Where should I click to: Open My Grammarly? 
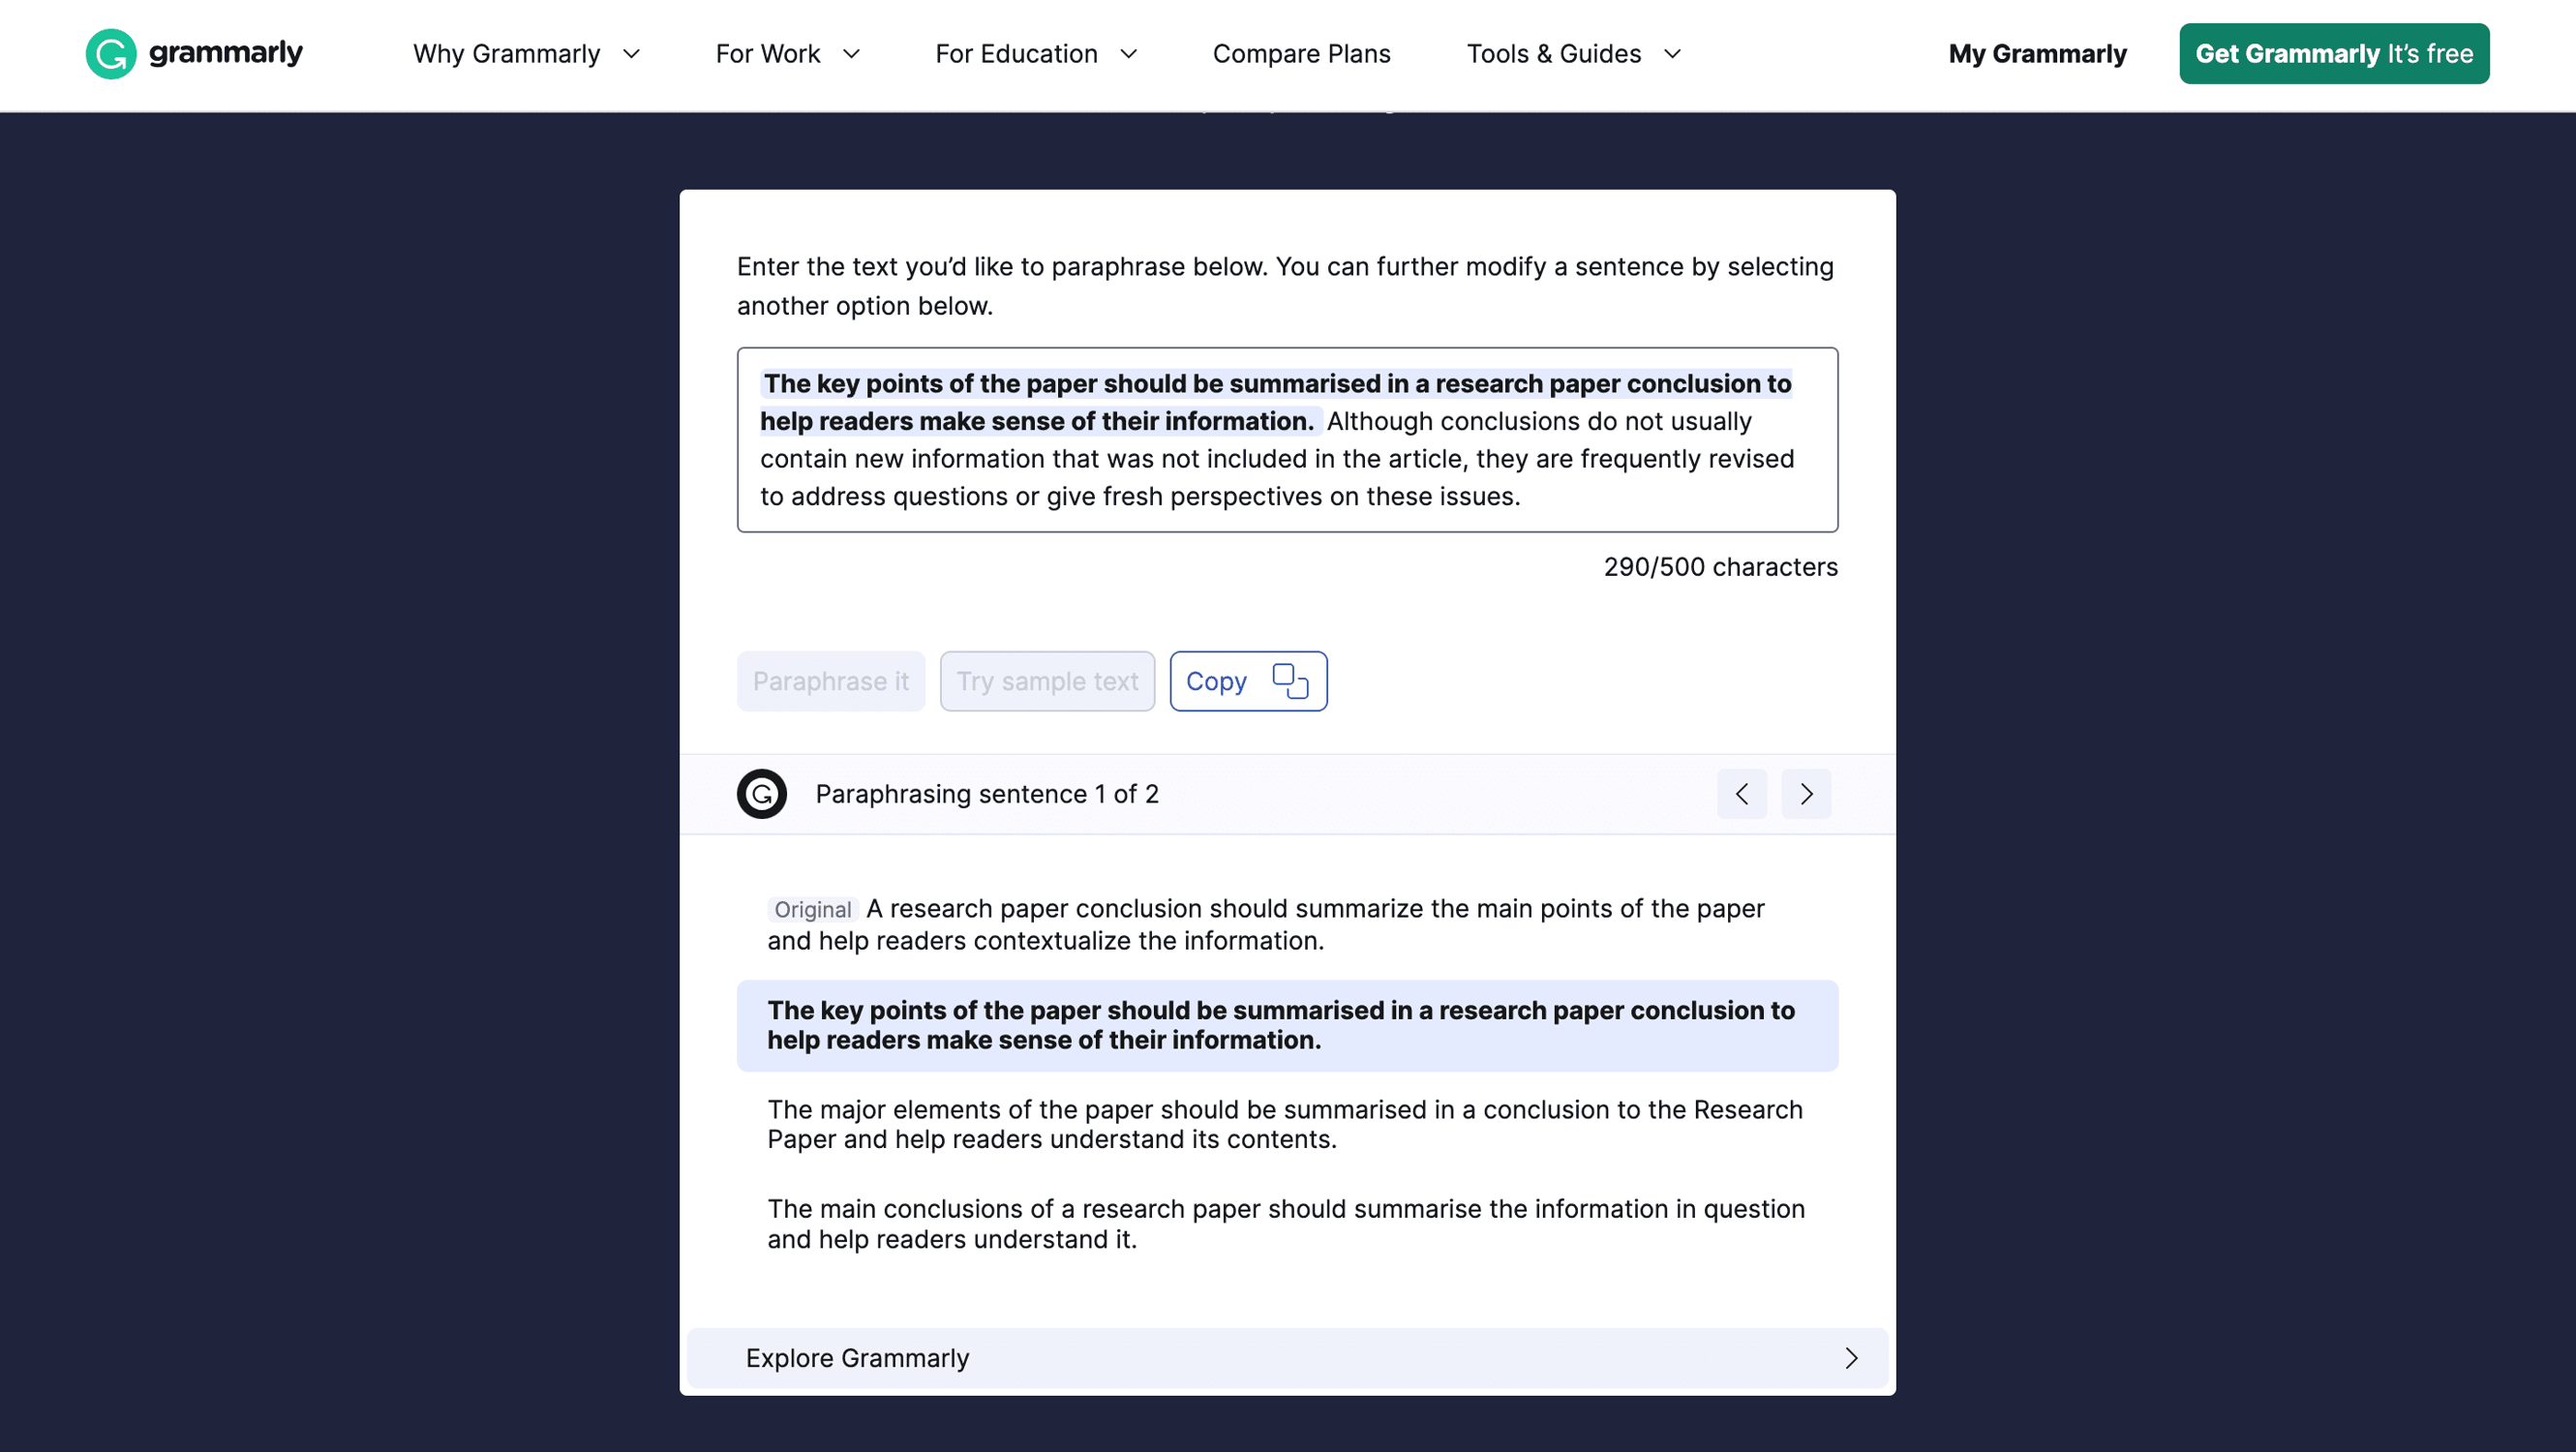(2037, 53)
